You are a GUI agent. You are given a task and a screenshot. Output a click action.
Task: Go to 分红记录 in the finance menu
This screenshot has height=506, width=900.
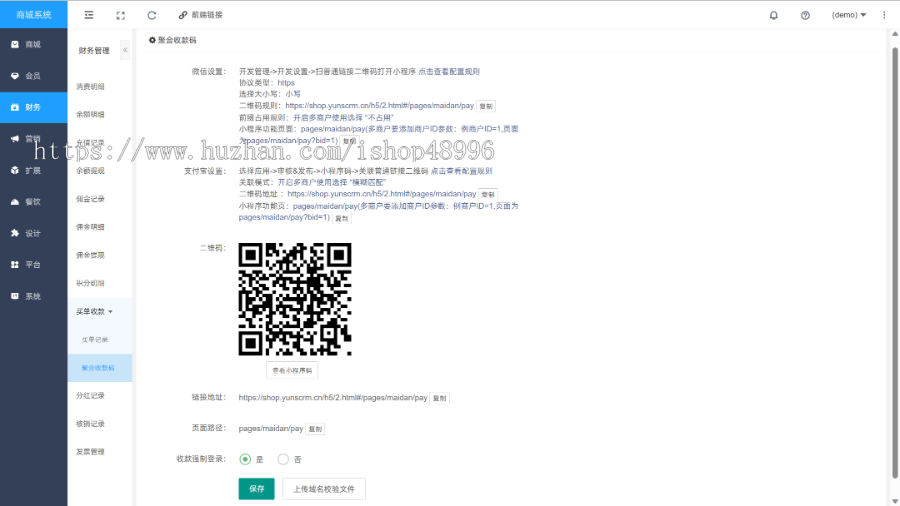click(90, 396)
